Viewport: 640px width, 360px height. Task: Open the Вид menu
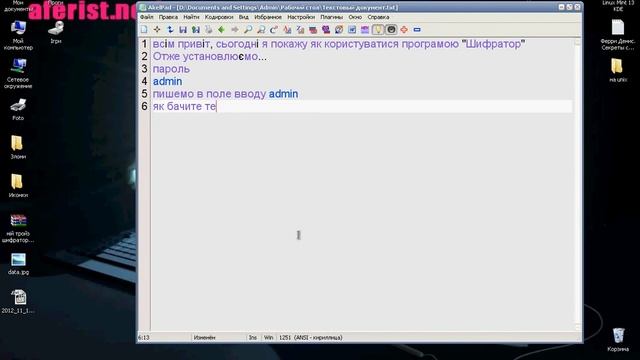244,17
